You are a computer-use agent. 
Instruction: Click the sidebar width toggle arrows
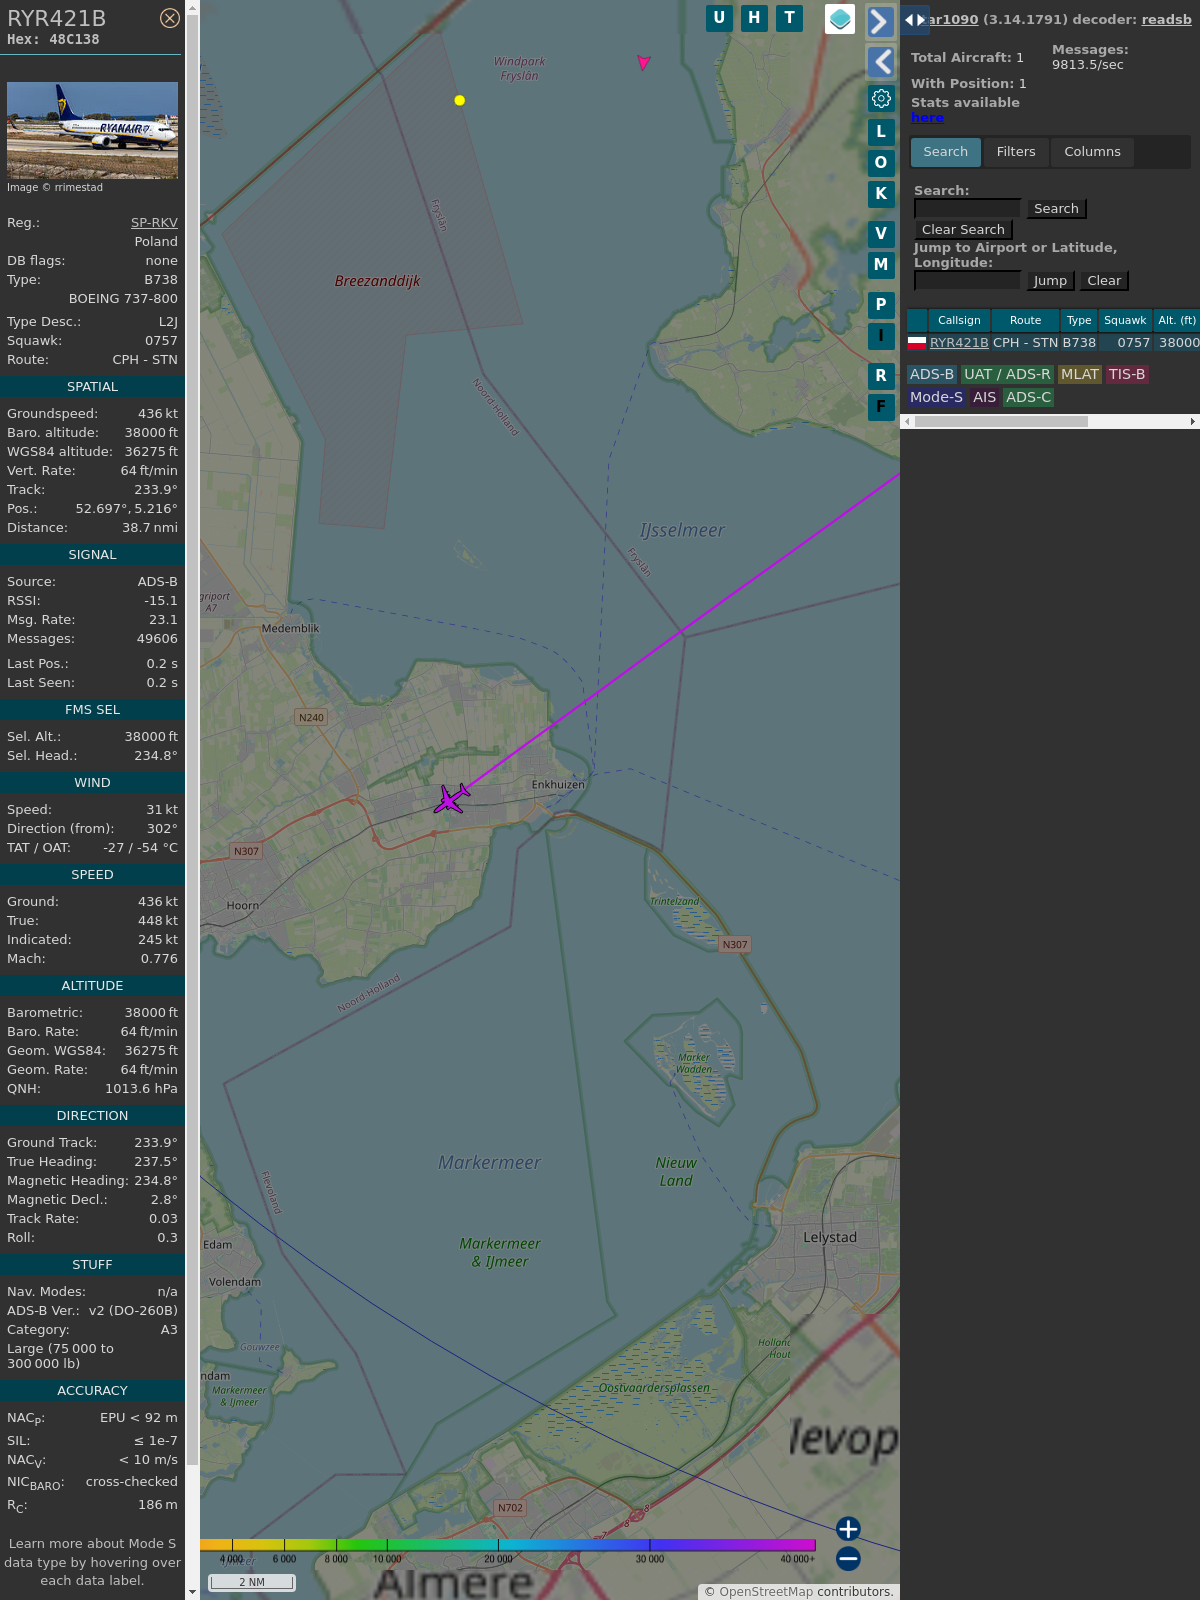pyautogui.click(x=914, y=20)
